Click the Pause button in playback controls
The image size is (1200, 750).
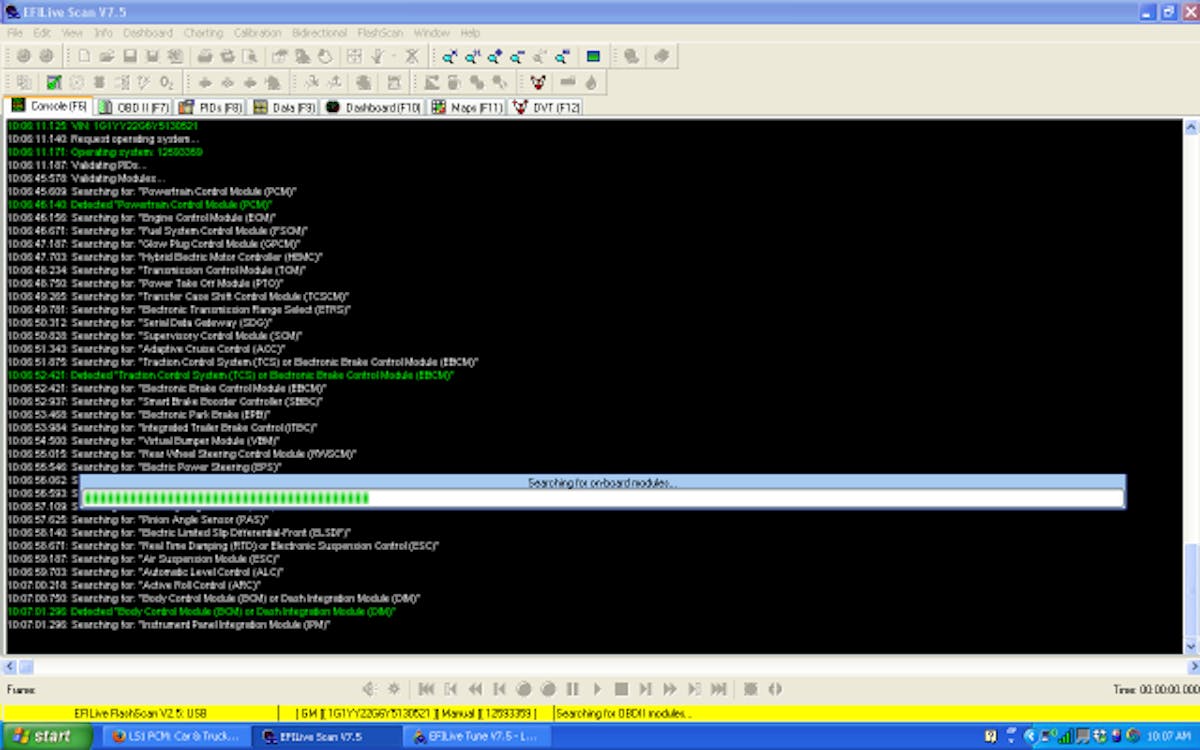coord(573,688)
